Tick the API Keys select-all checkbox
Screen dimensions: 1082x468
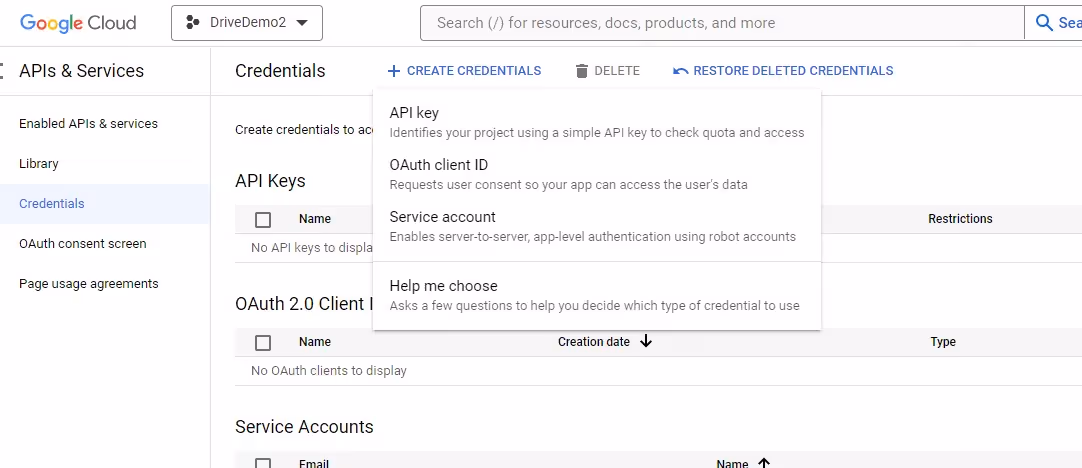[x=263, y=220]
